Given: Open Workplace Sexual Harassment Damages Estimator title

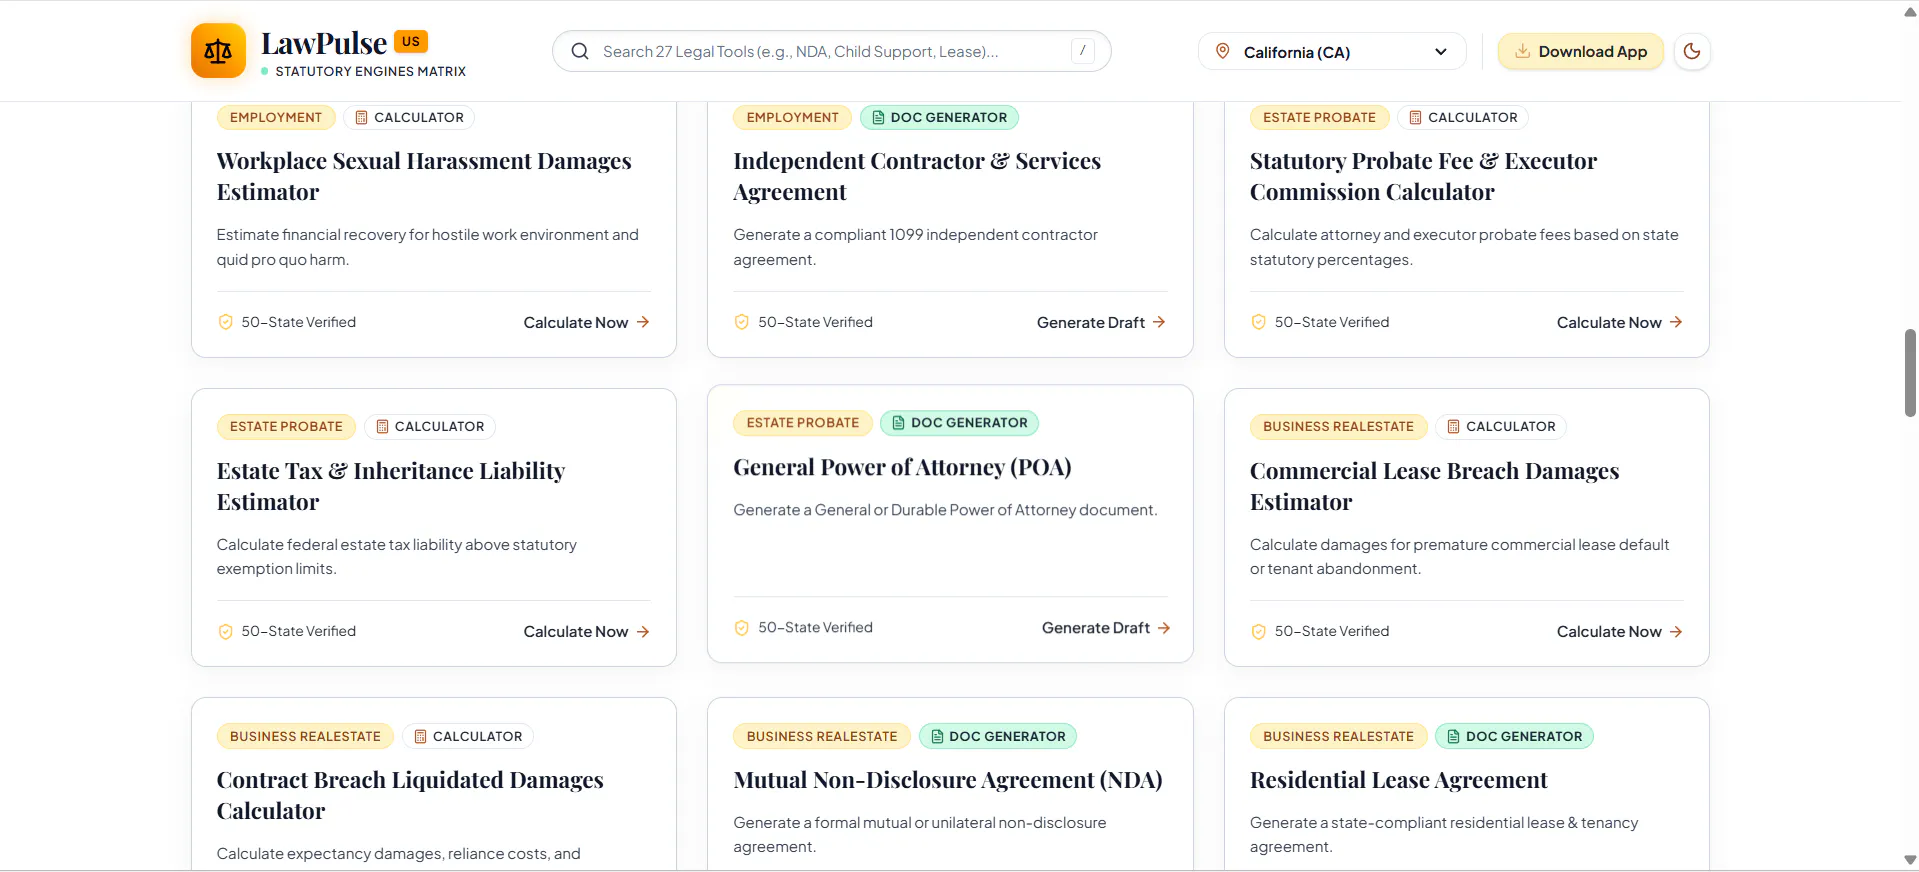Looking at the screenshot, I should [x=424, y=176].
